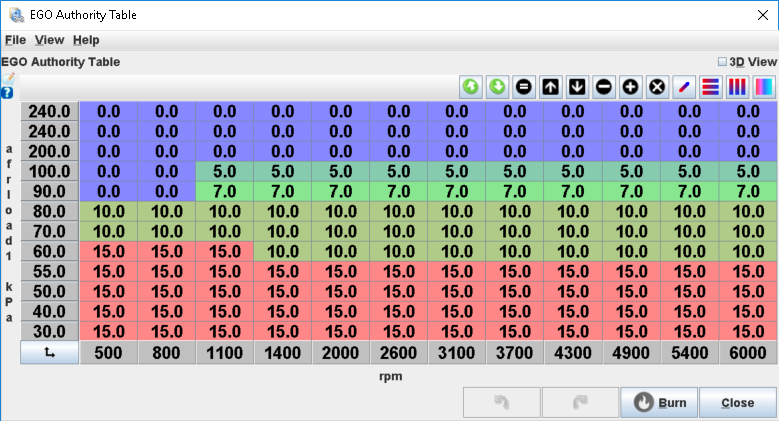
Task: Click the circular X multiply icon
Action: click(x=657, y=87)
